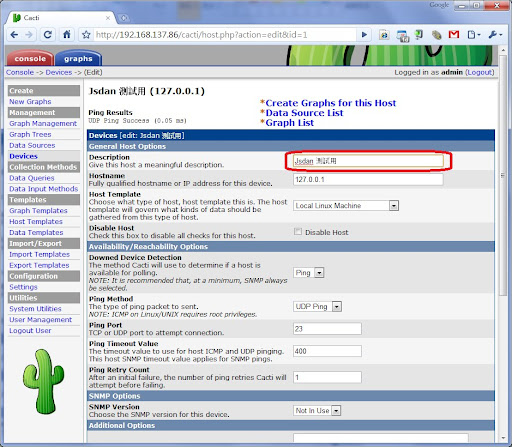Image resolution: width=512 pixels, height=447 pixels.
Task: Open Import Templates in sidebar
Action: 40,254
